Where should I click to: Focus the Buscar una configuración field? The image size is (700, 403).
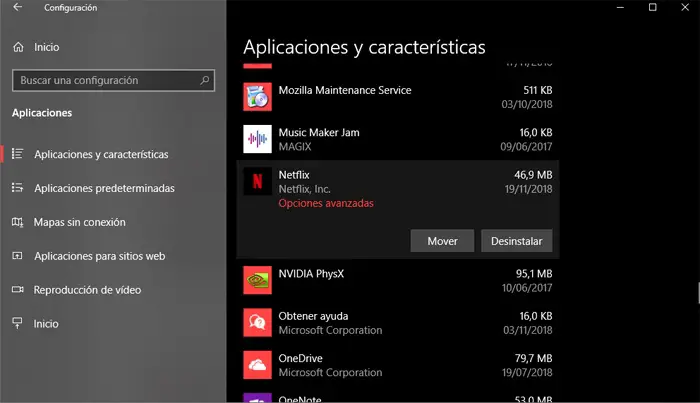[x=113, y=80]
